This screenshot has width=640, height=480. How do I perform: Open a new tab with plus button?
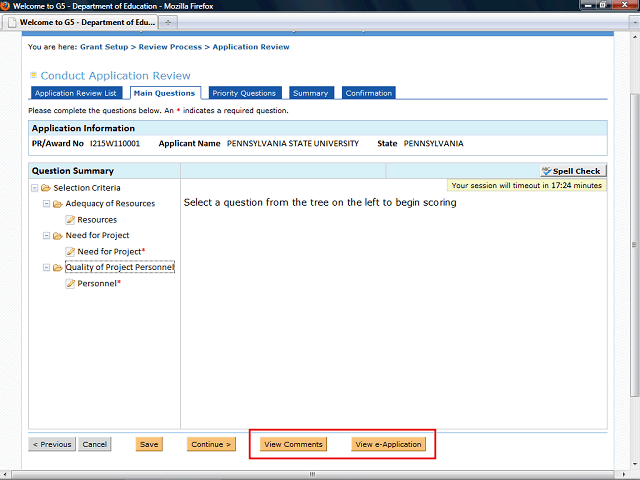(x=168, y=22)
